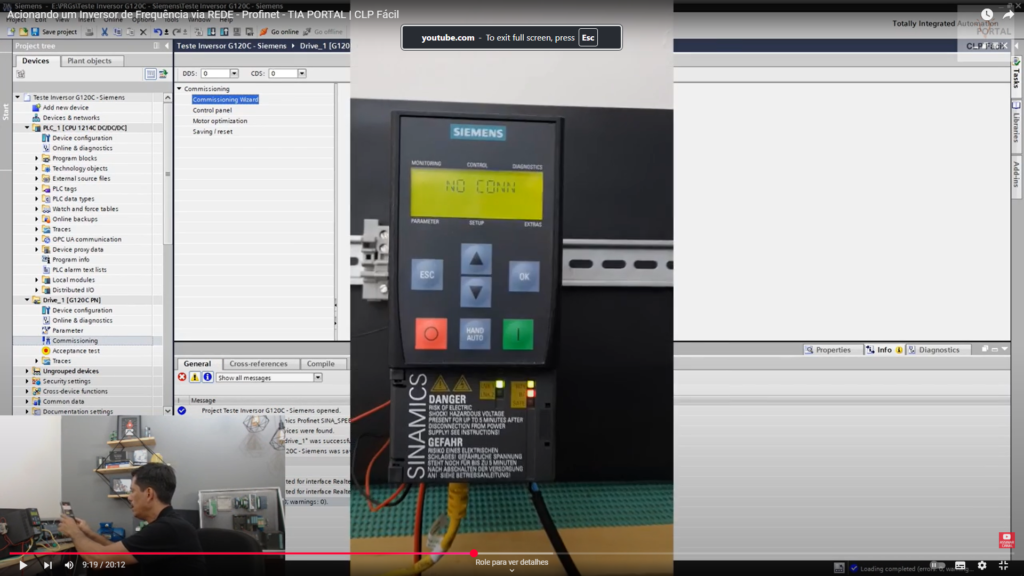Open Acceptance test item
Image resolution: width=1024 pixels, height=576 pixels.
pos(76,351)
